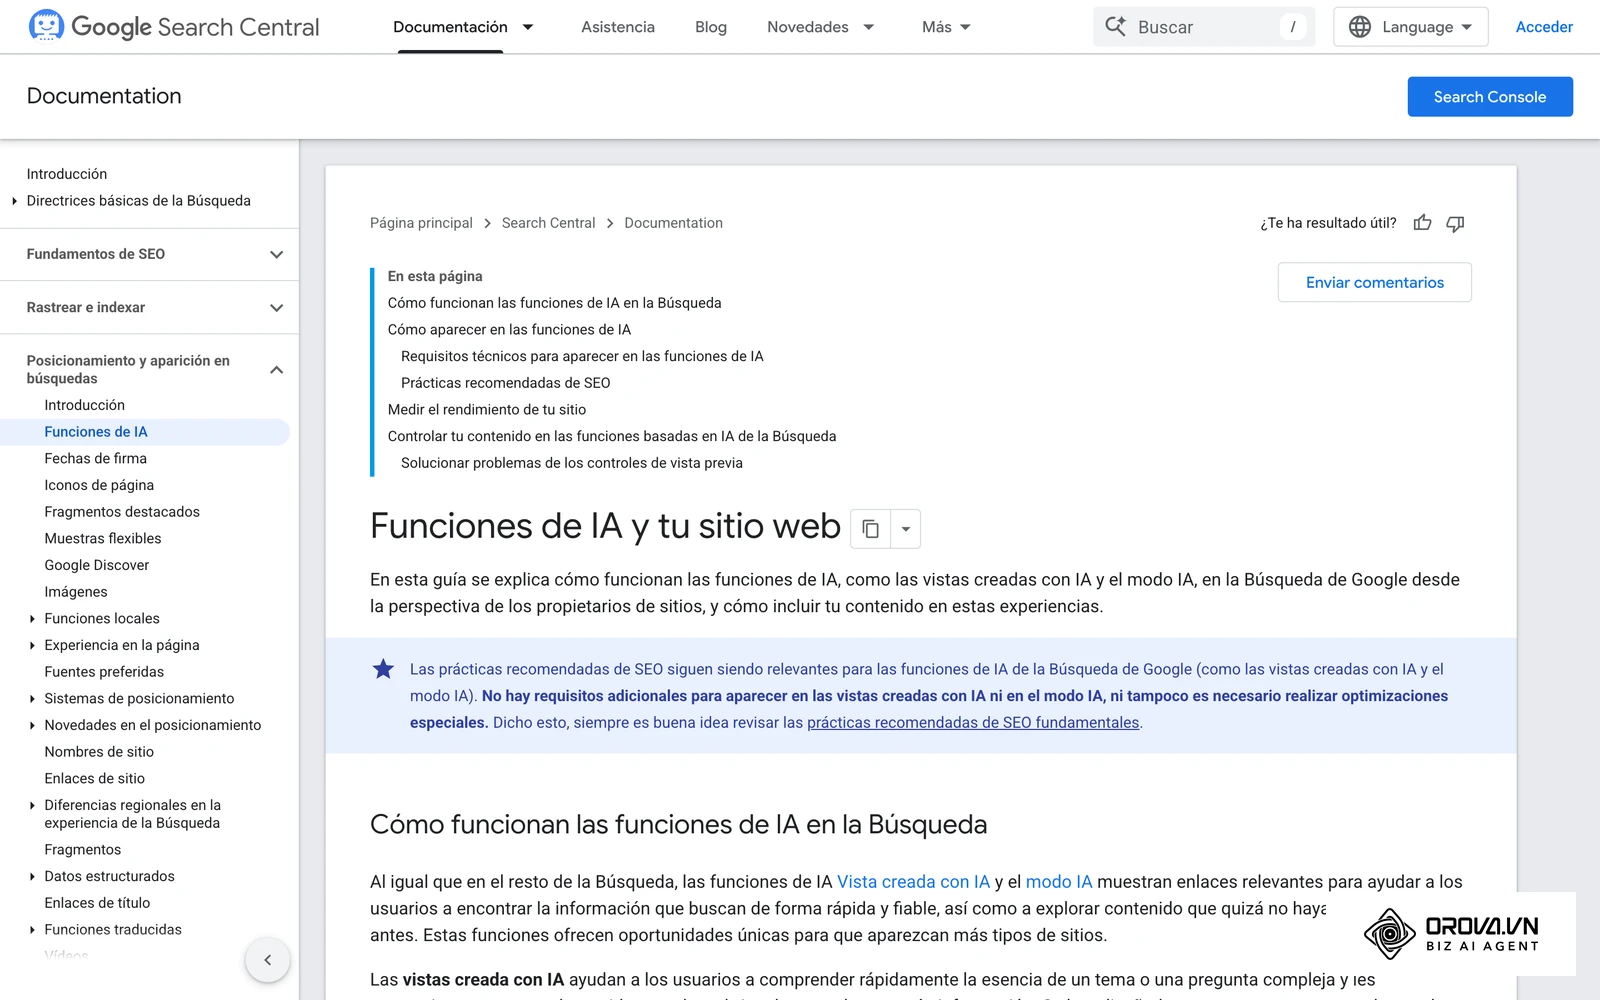Click Search Central breadcrumb link
This screenshot has height=1000, width=1600.
coord(548,223)
